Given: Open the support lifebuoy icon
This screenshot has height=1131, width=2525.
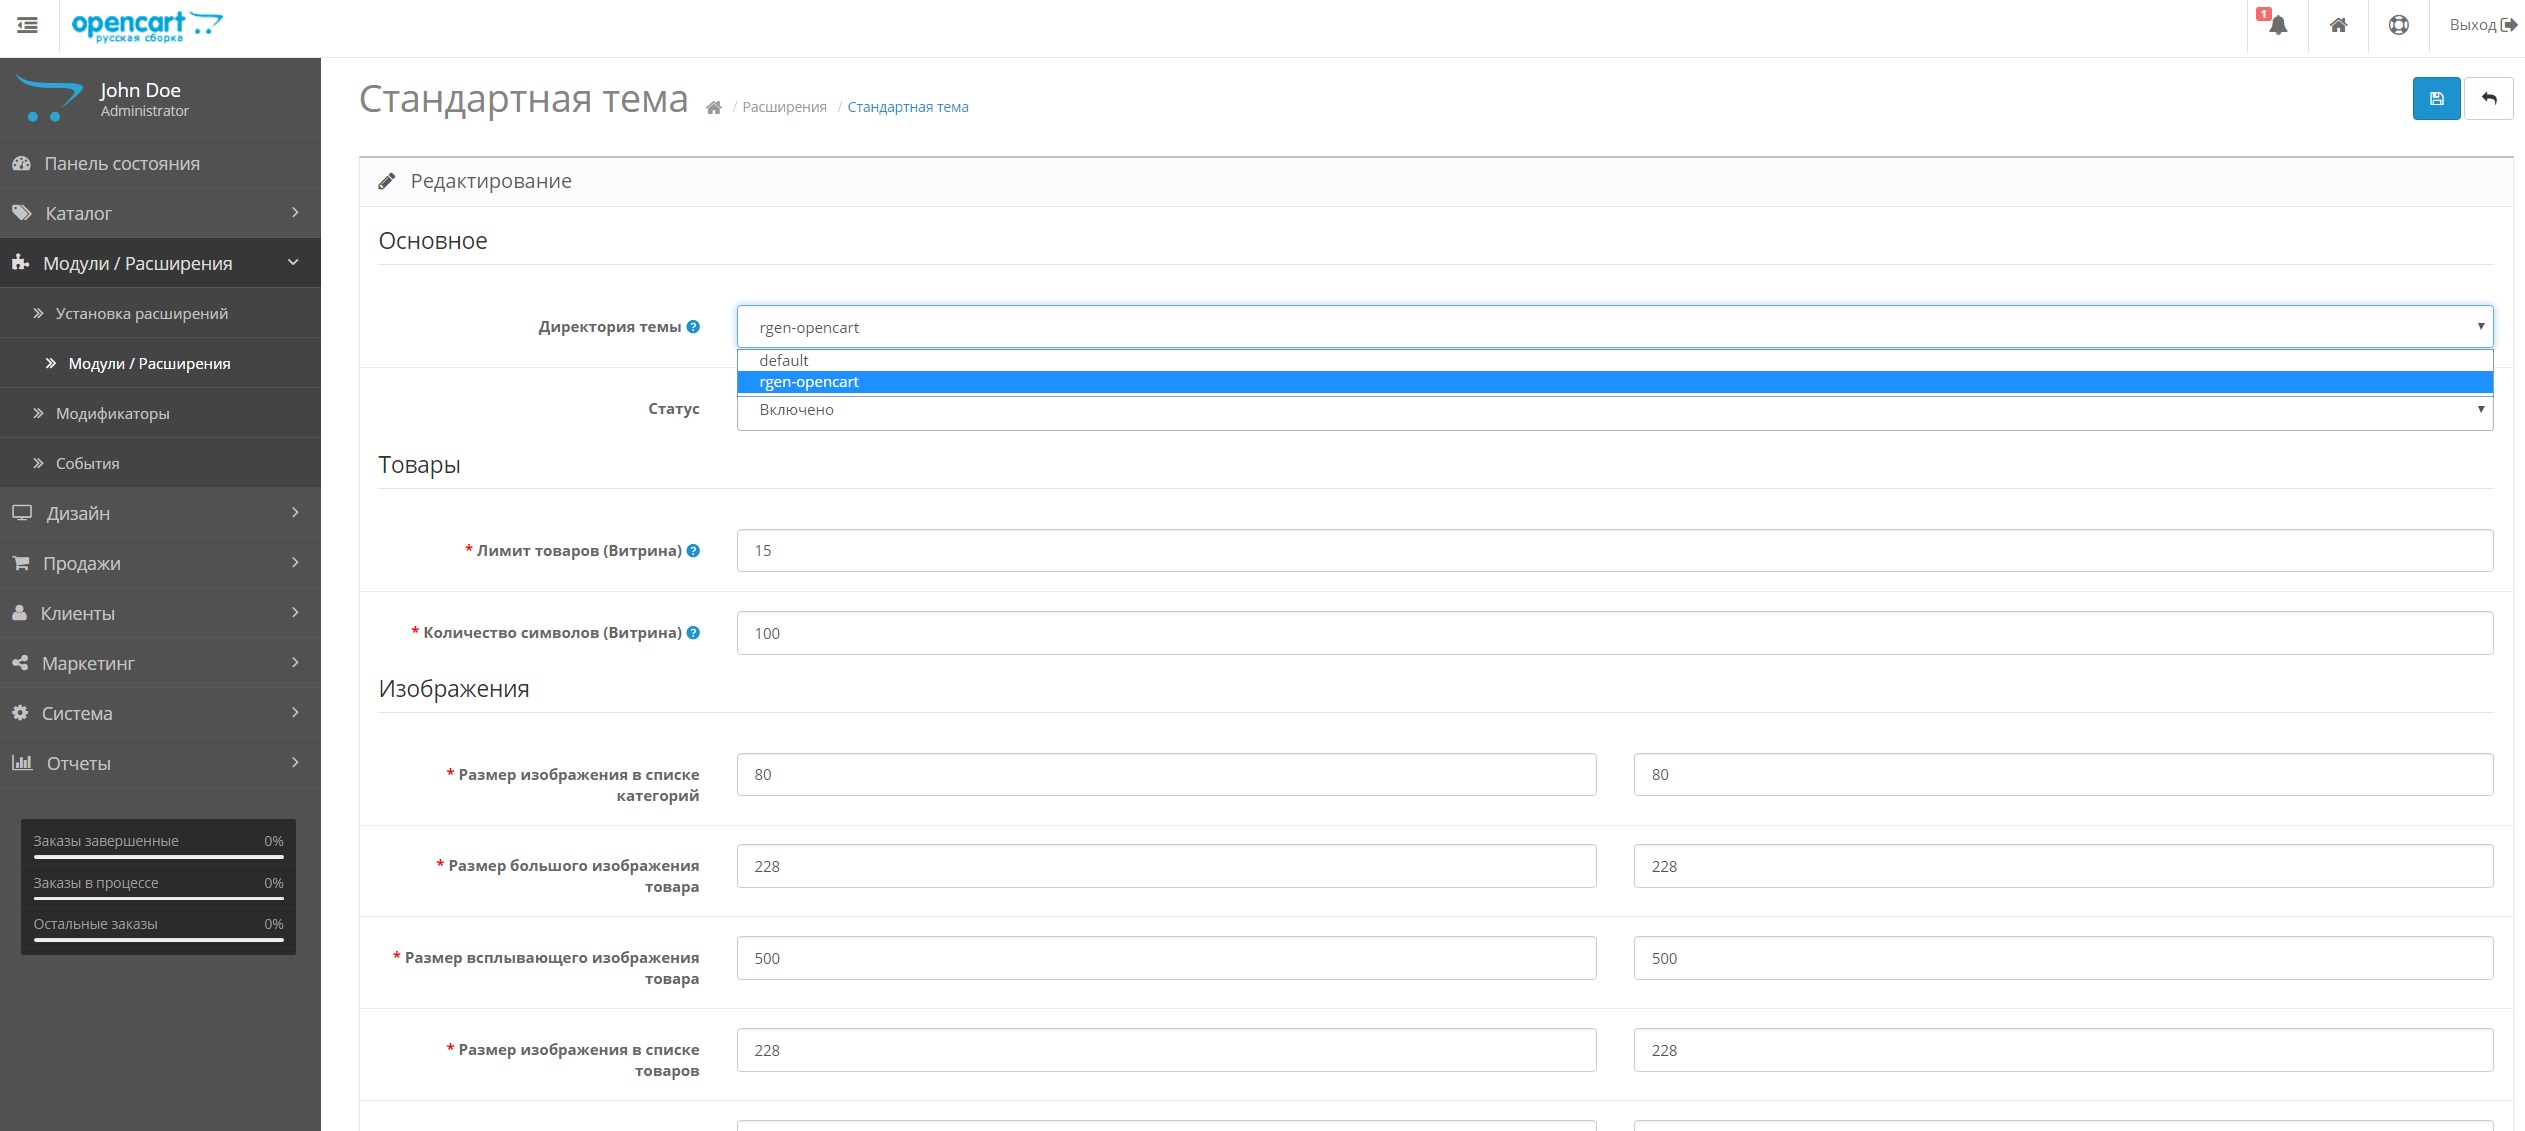Looking at the screenshot, I should 2398,25.
